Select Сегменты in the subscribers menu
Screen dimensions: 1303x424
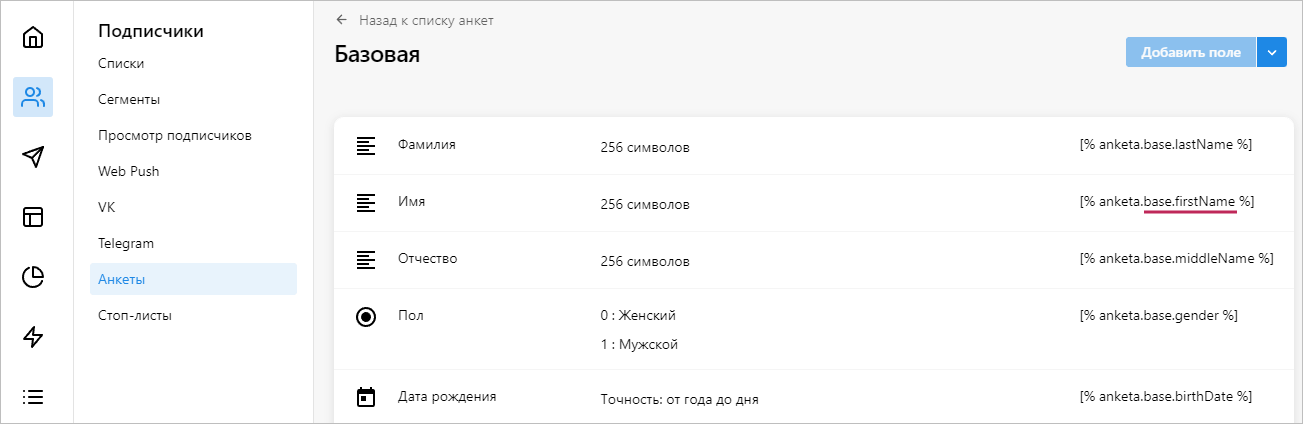[129, 99]
